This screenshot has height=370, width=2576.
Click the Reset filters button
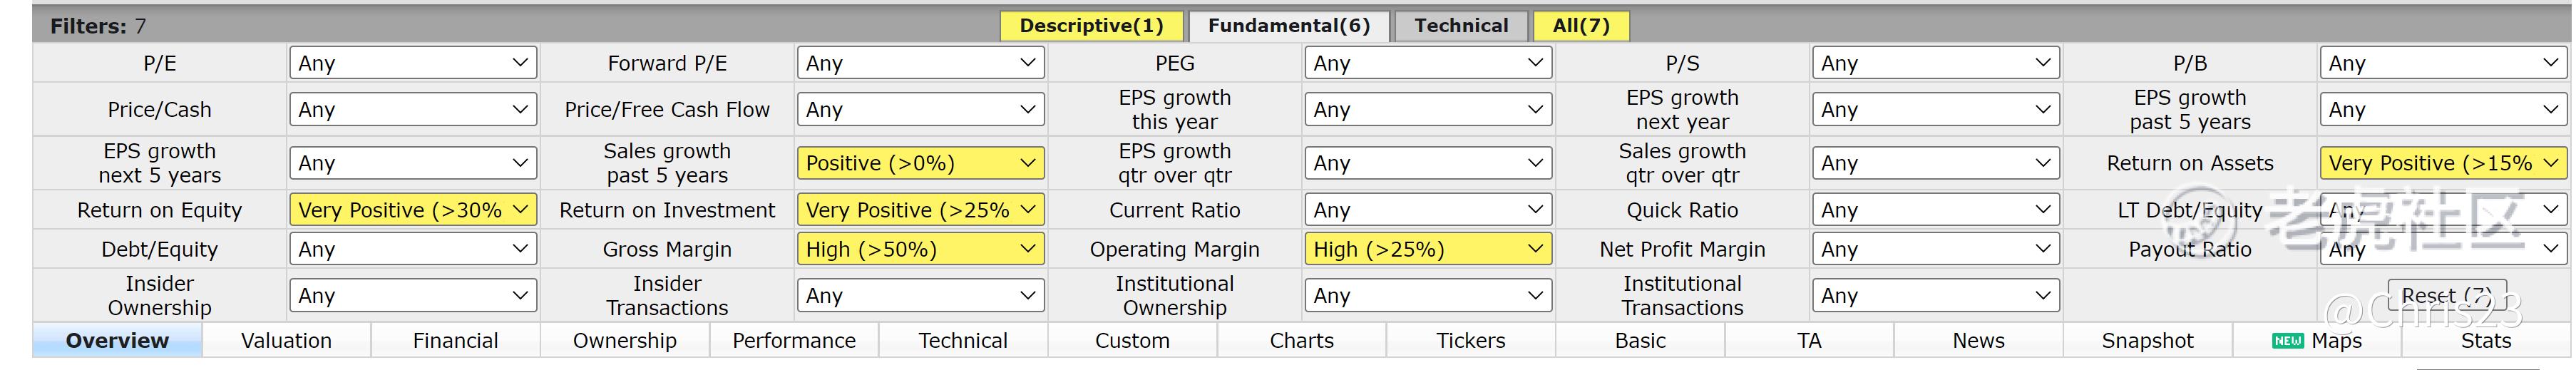click(x=2446, y=296)
